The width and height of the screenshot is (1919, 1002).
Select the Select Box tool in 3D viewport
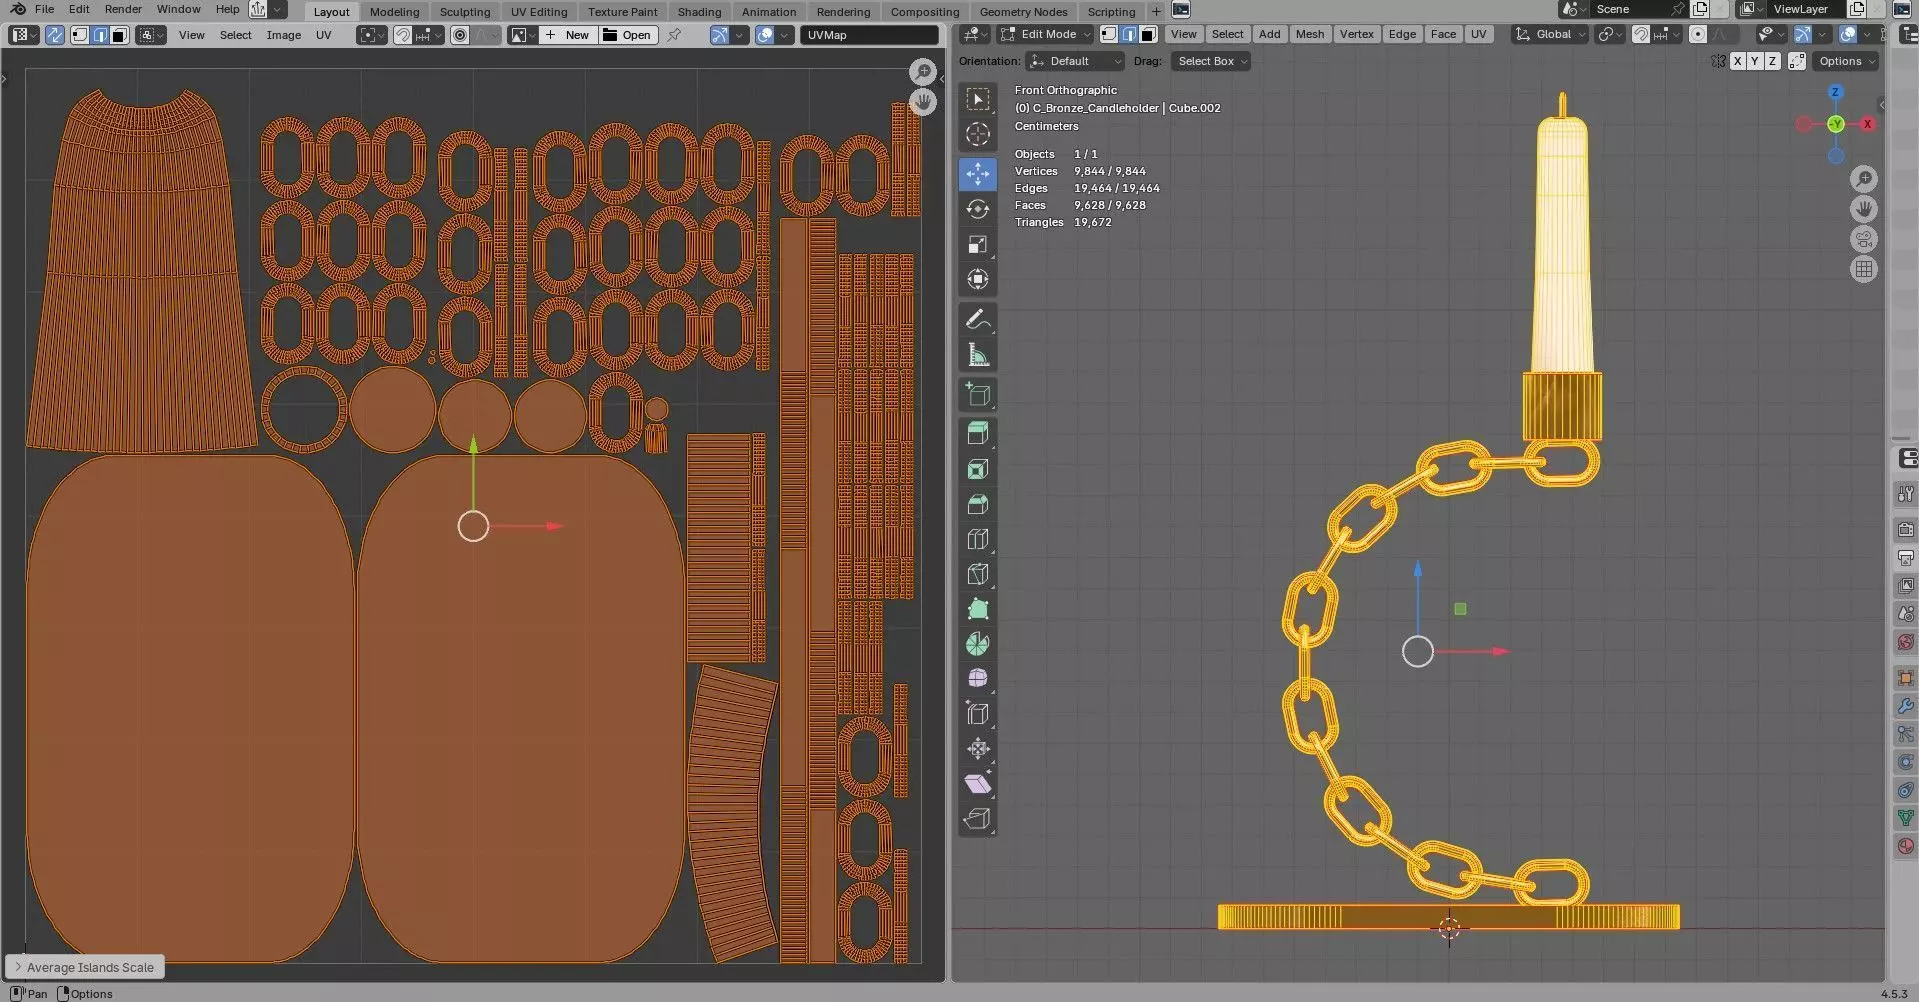(978, 99)
